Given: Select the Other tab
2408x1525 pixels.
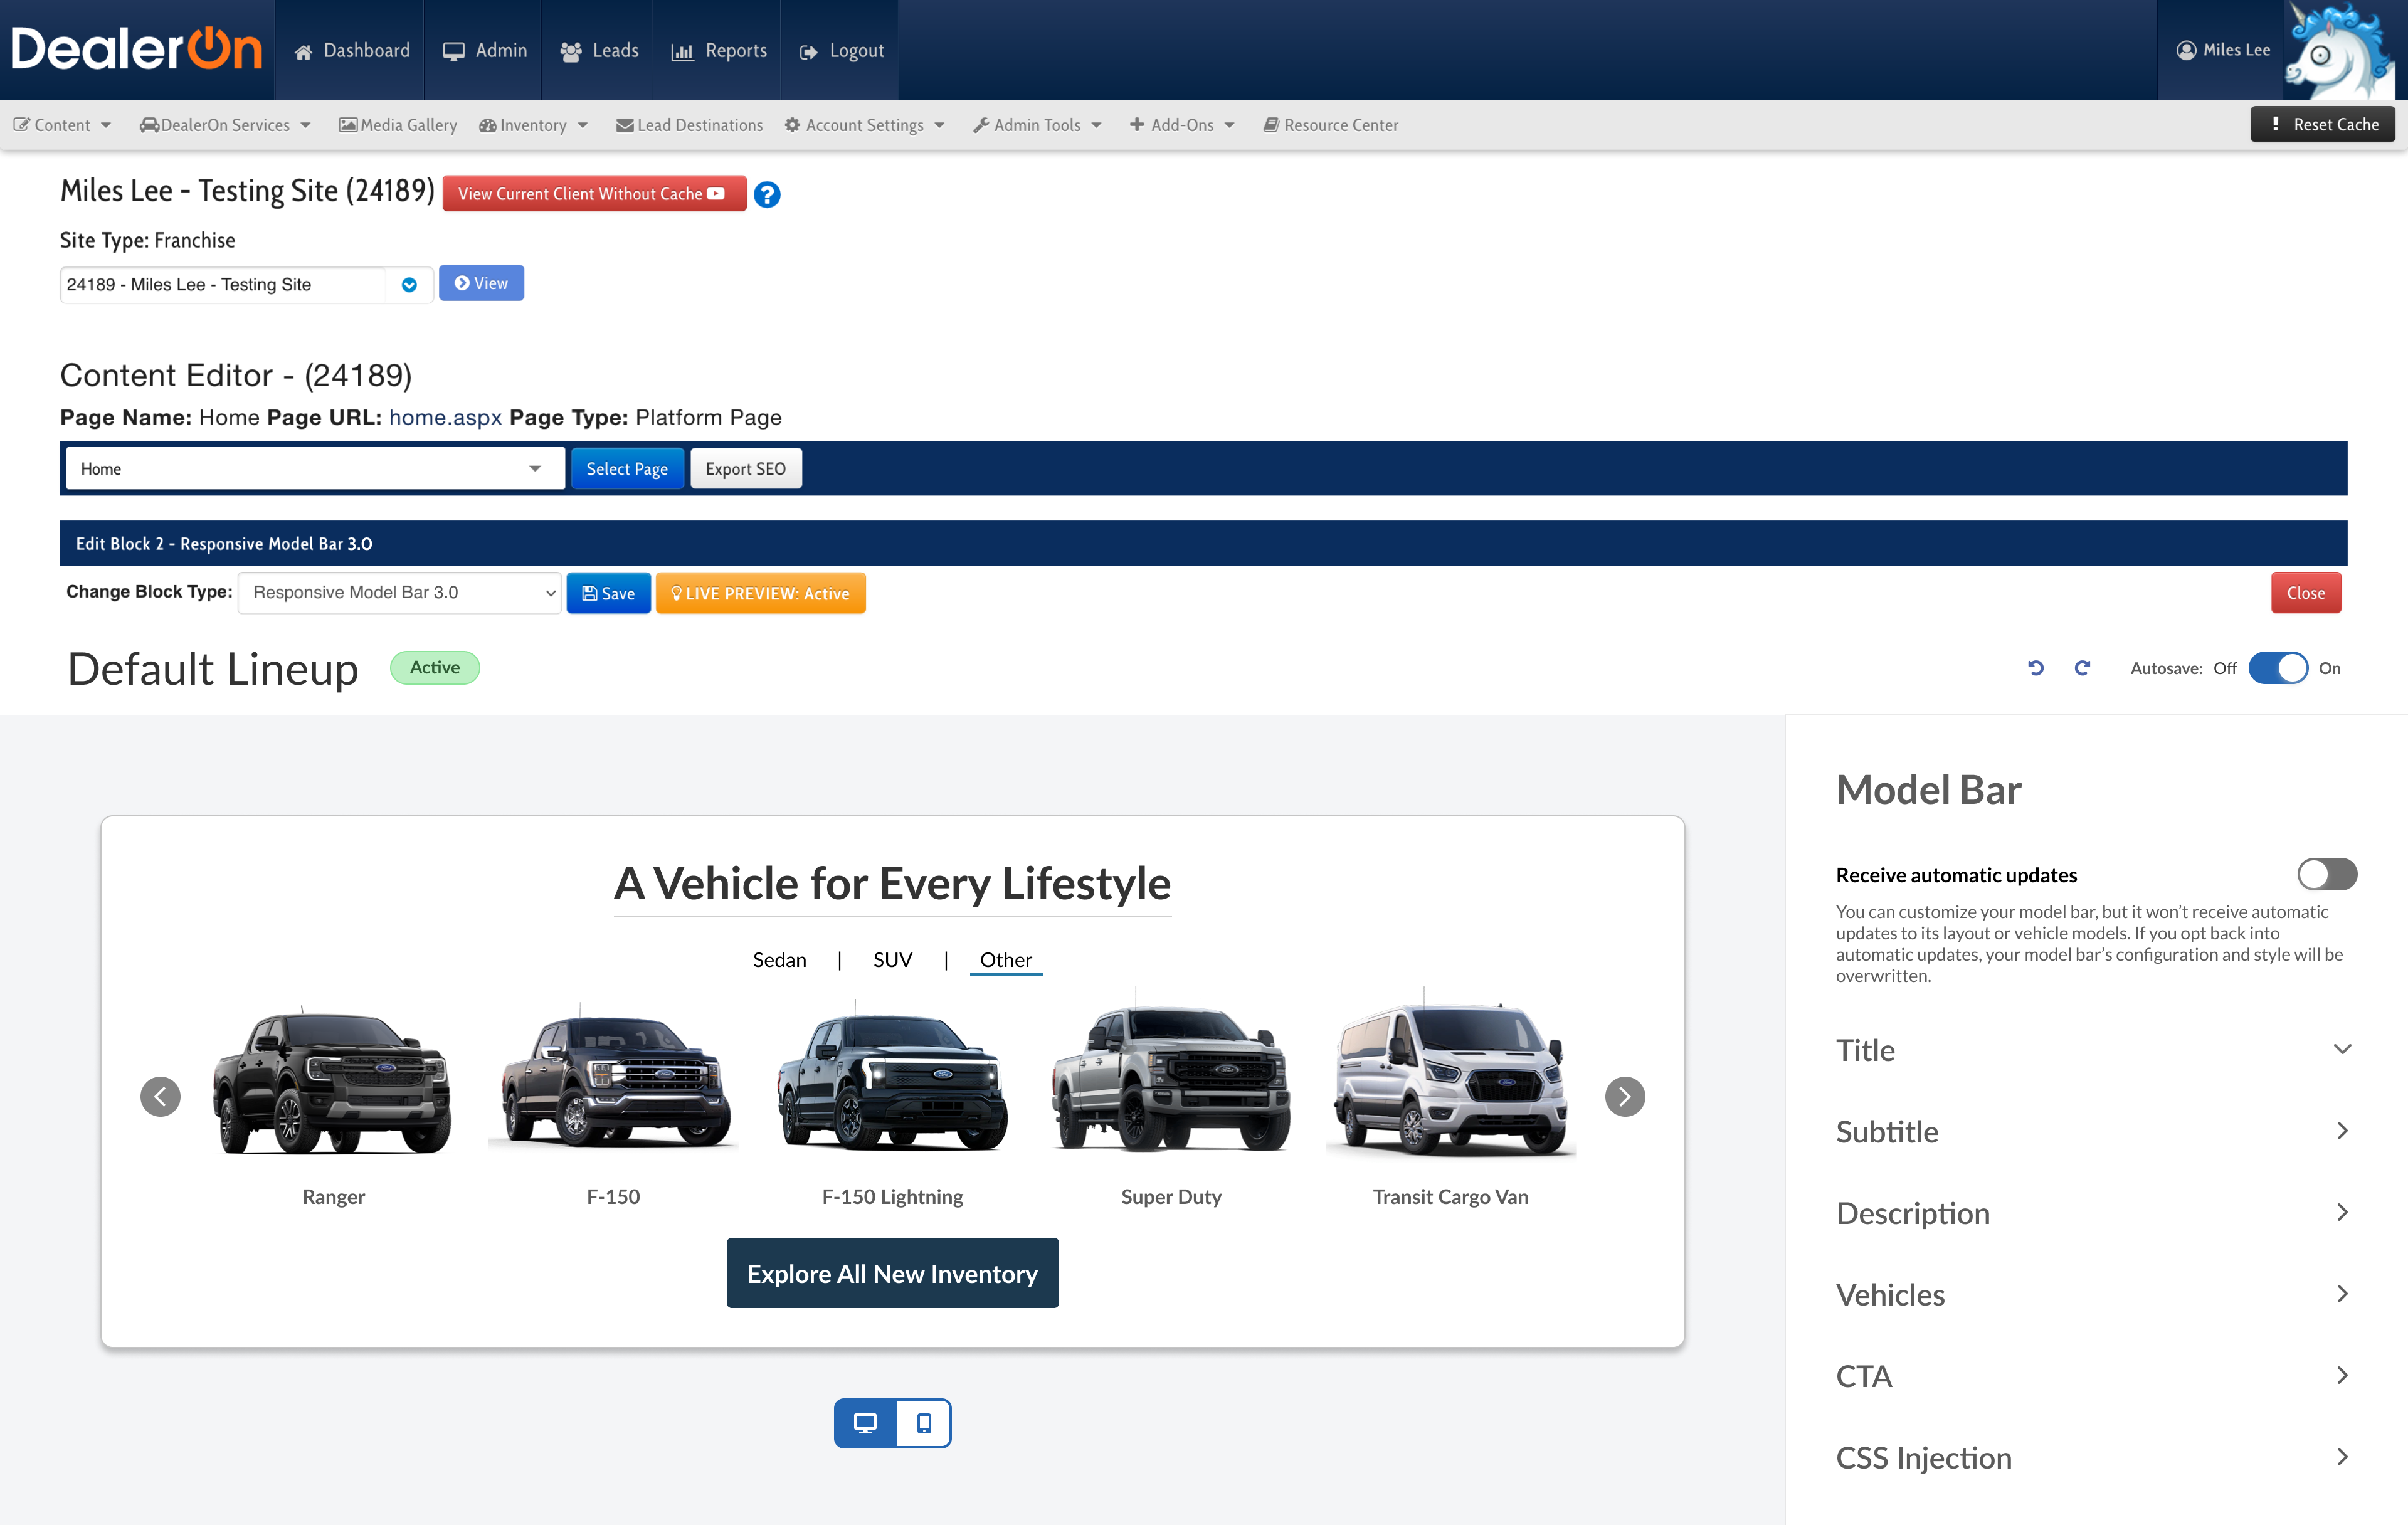Looking at the screenshot, I should [x=1005, y=960].
